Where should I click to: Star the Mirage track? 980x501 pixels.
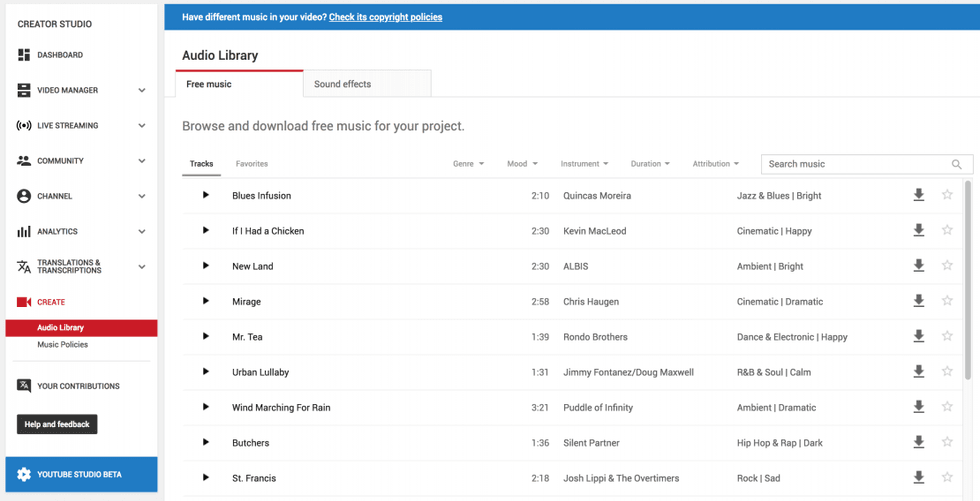947,300
